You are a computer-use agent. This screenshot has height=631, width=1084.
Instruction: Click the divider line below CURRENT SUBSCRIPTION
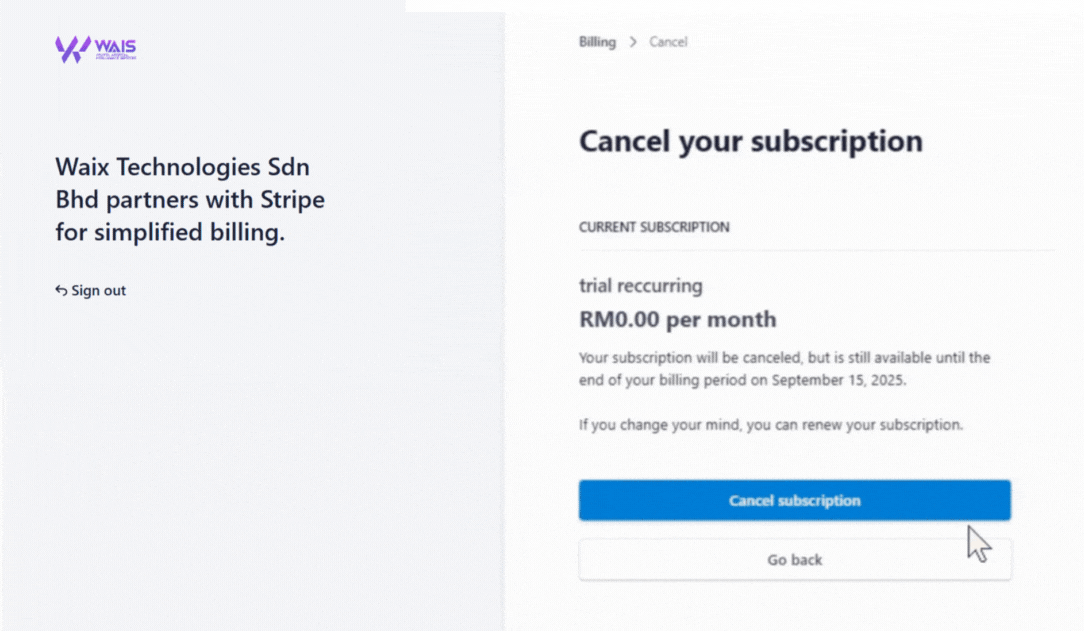[x=815, y=250]
